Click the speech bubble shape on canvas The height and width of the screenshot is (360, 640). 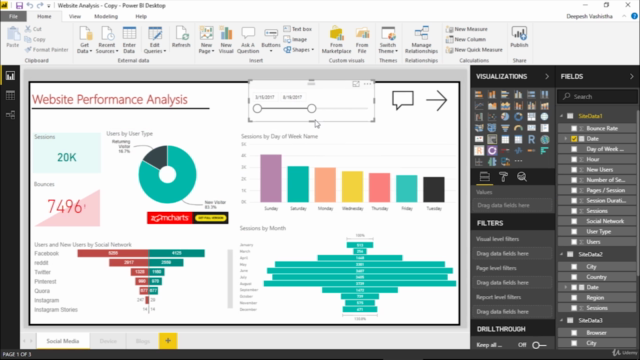click(x=403, y=100)
